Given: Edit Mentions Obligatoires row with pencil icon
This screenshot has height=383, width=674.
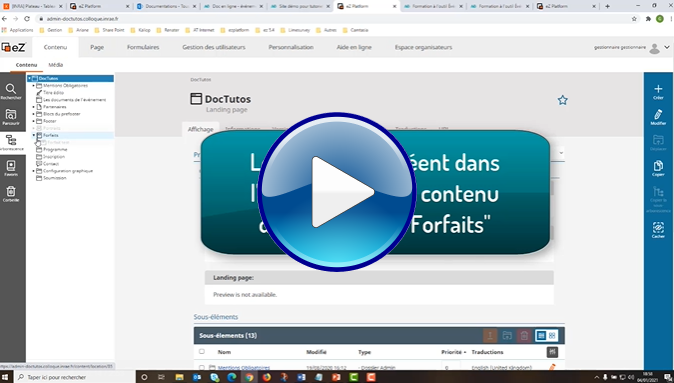Looking at the screenshot, I should 552,367.
